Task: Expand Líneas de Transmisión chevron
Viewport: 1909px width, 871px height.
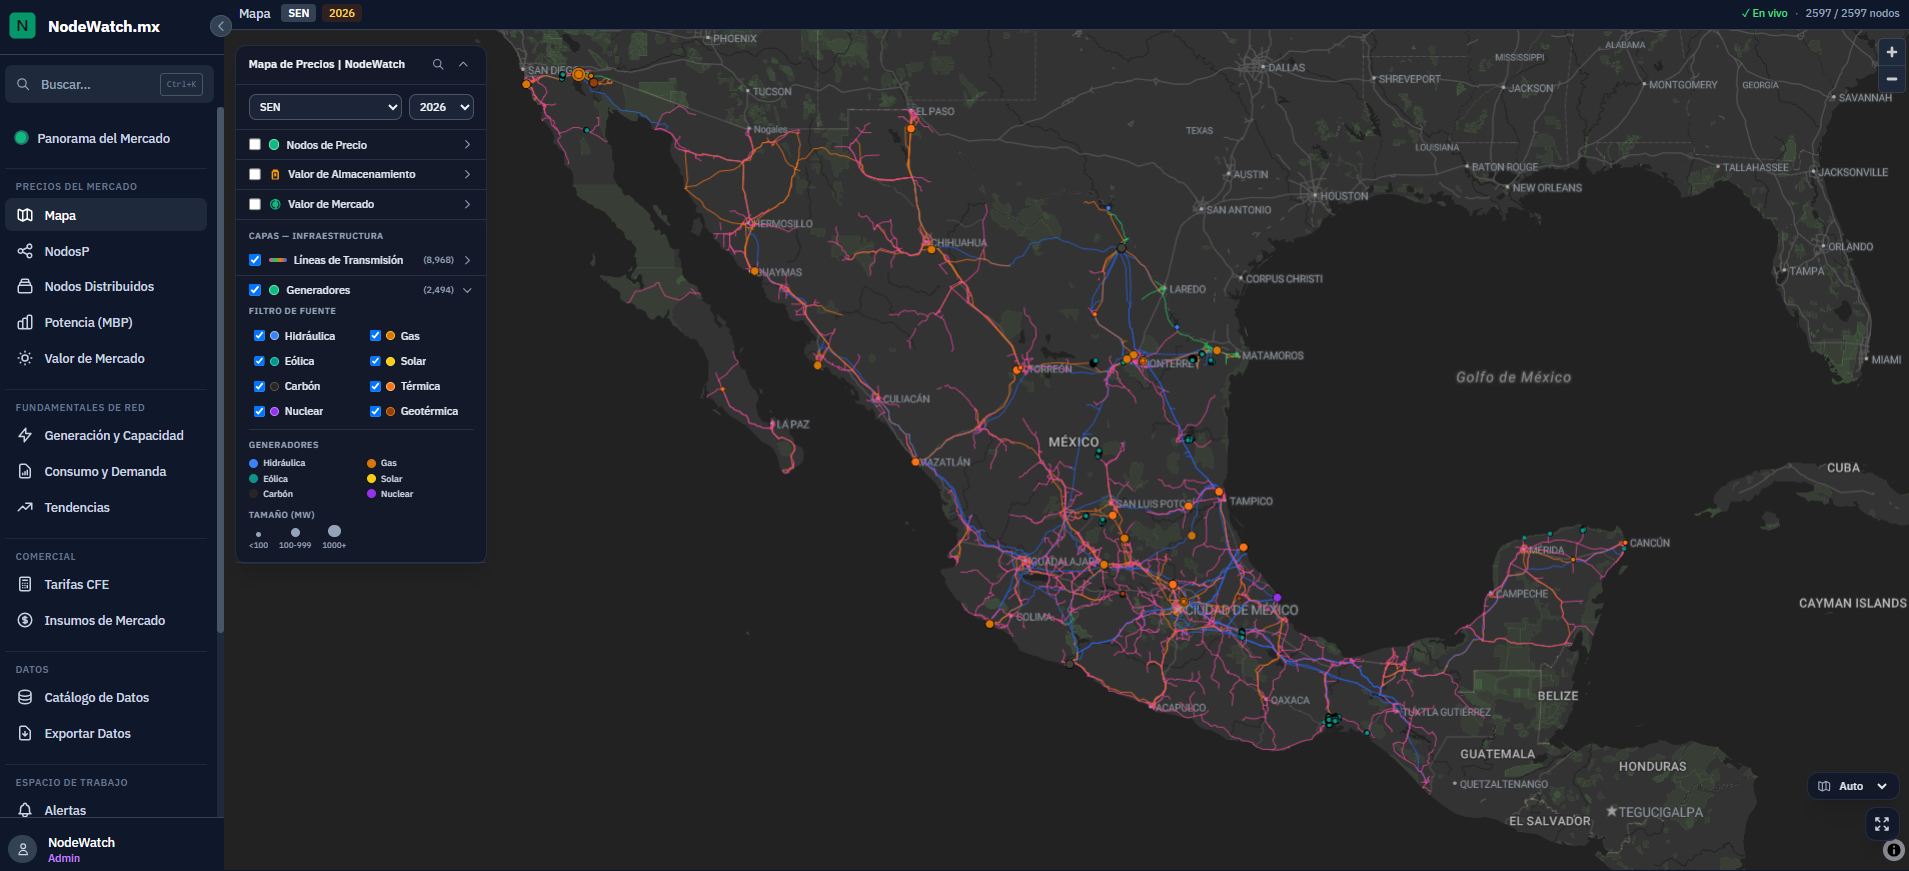Action: 467,260
